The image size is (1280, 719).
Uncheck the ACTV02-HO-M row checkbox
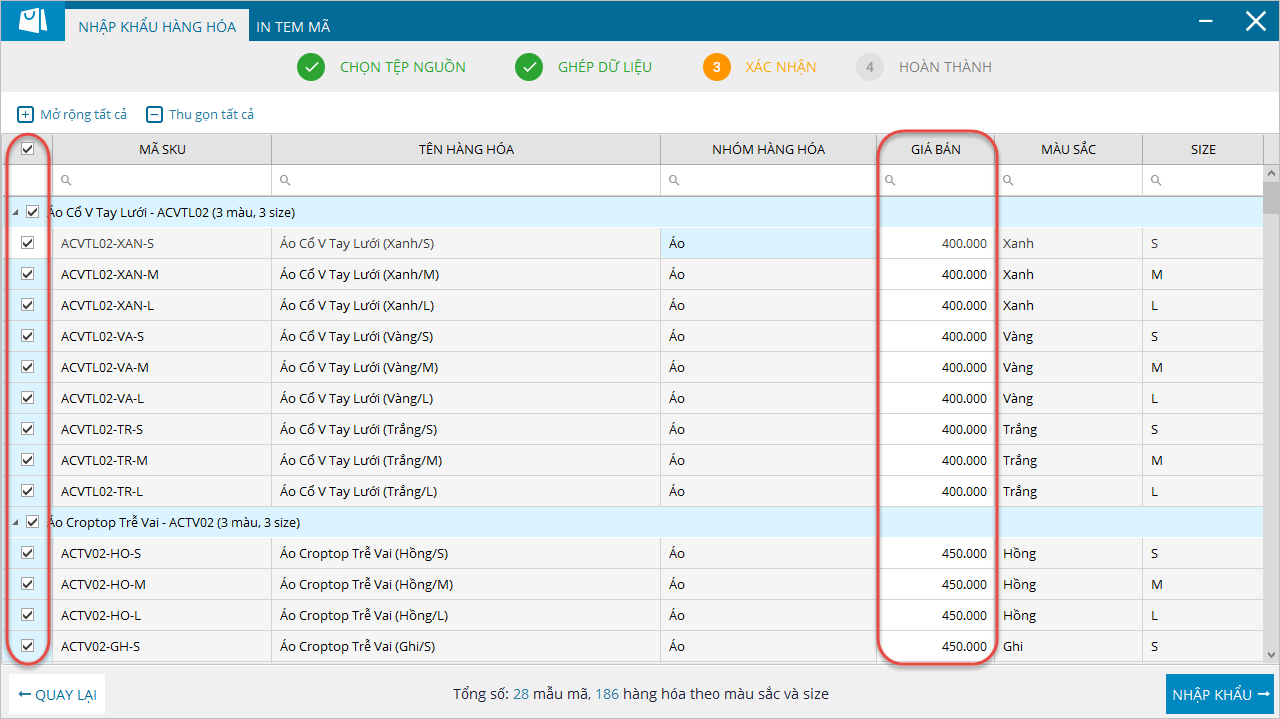[28, 584]
